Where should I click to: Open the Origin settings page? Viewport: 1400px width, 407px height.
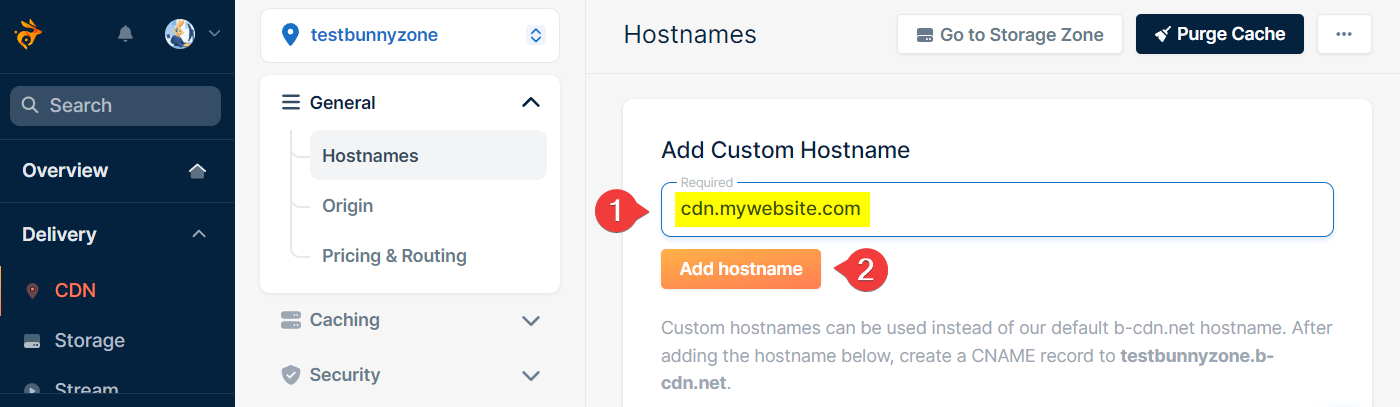[348, 206]
